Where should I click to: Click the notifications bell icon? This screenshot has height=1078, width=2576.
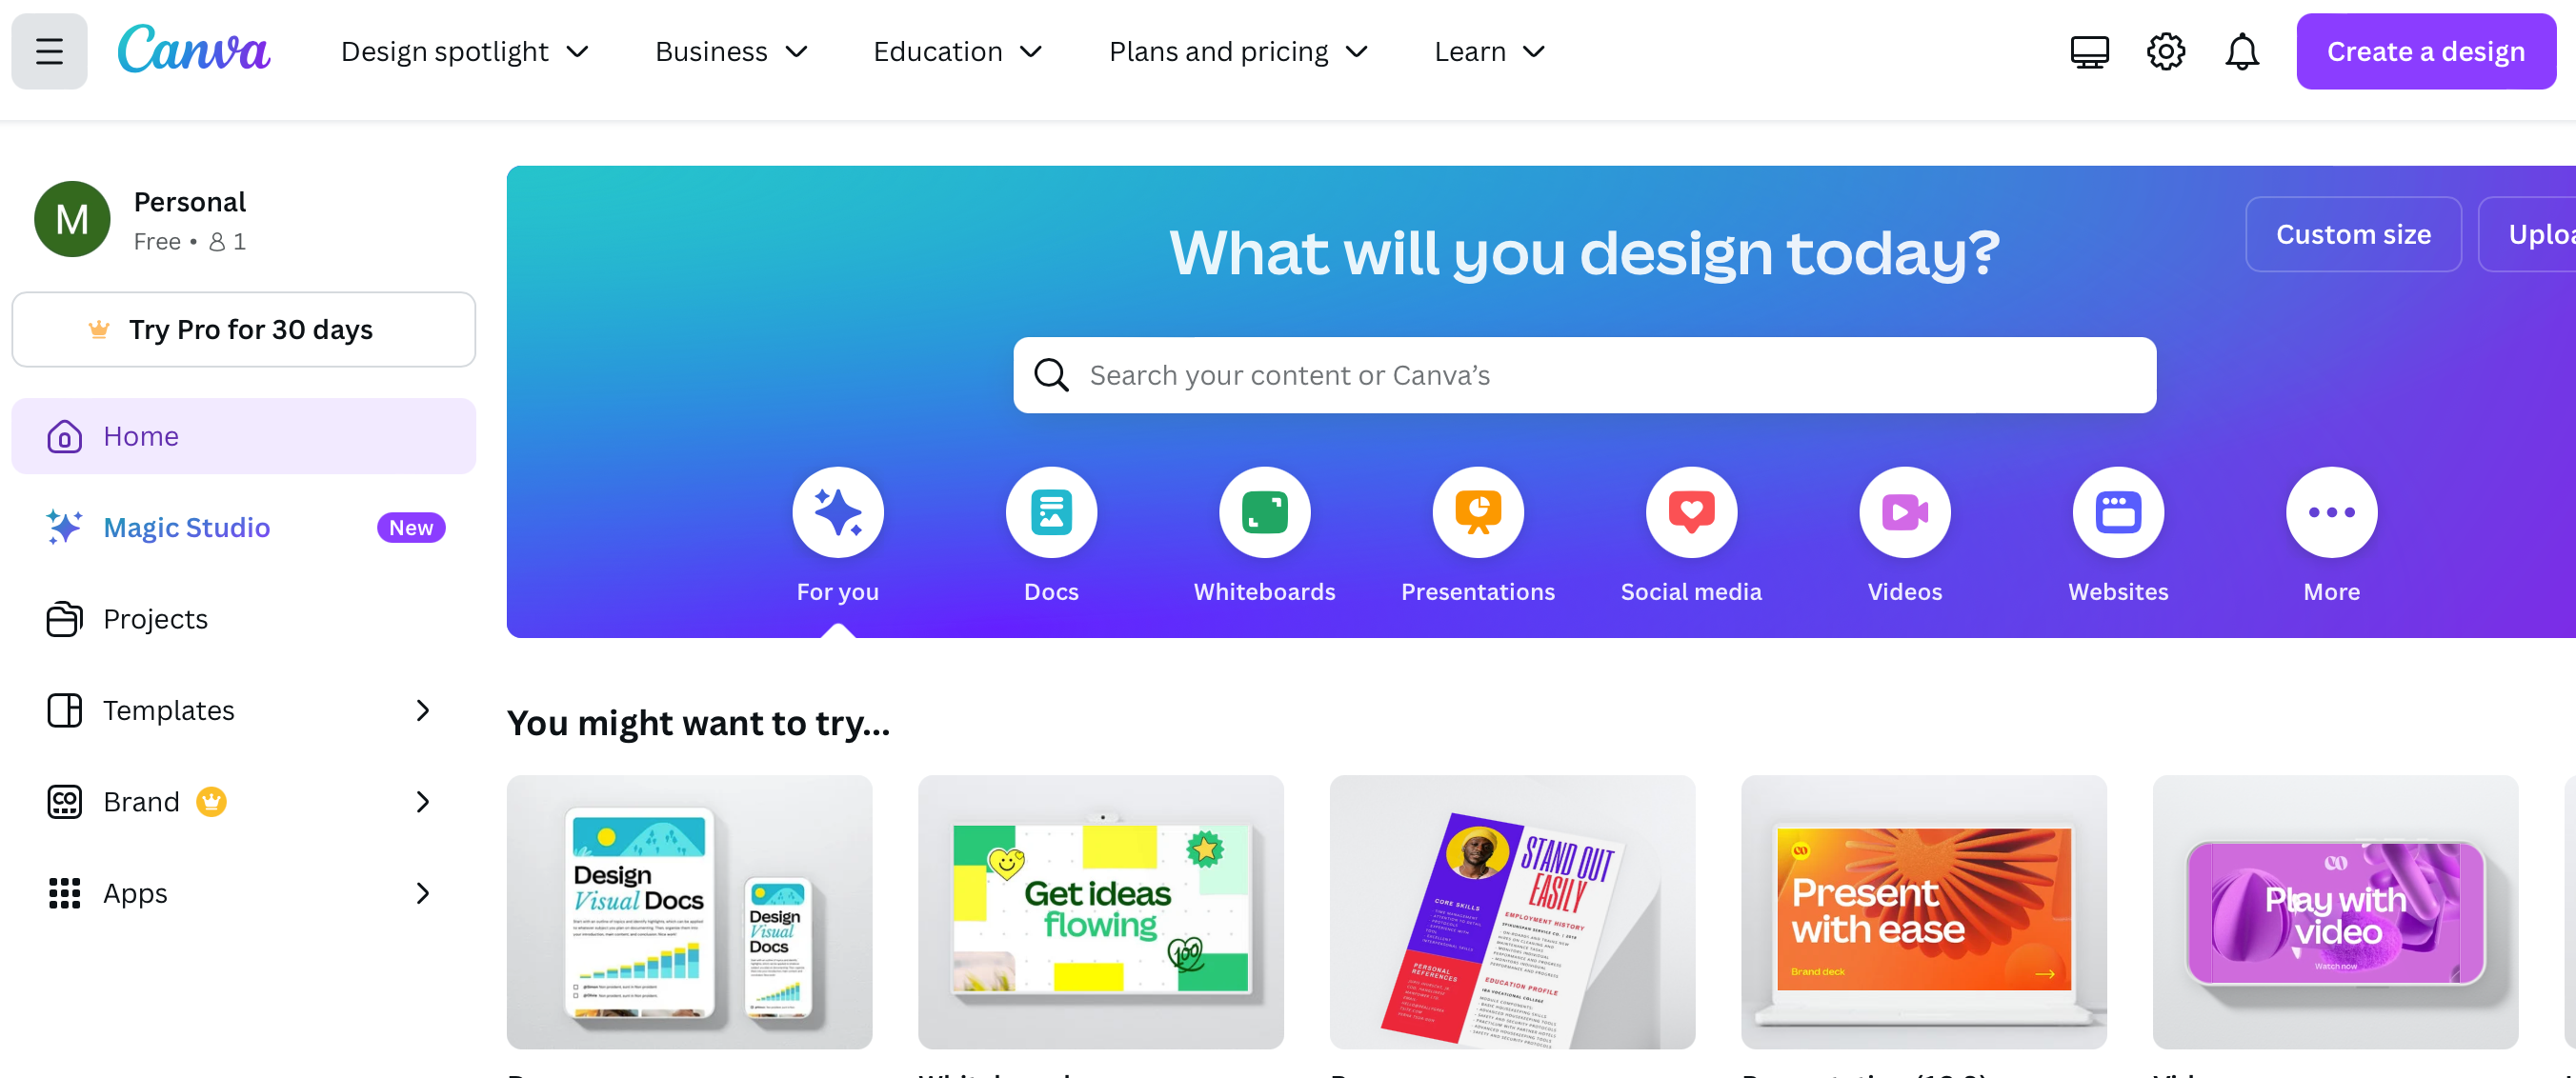point(2243,50)
